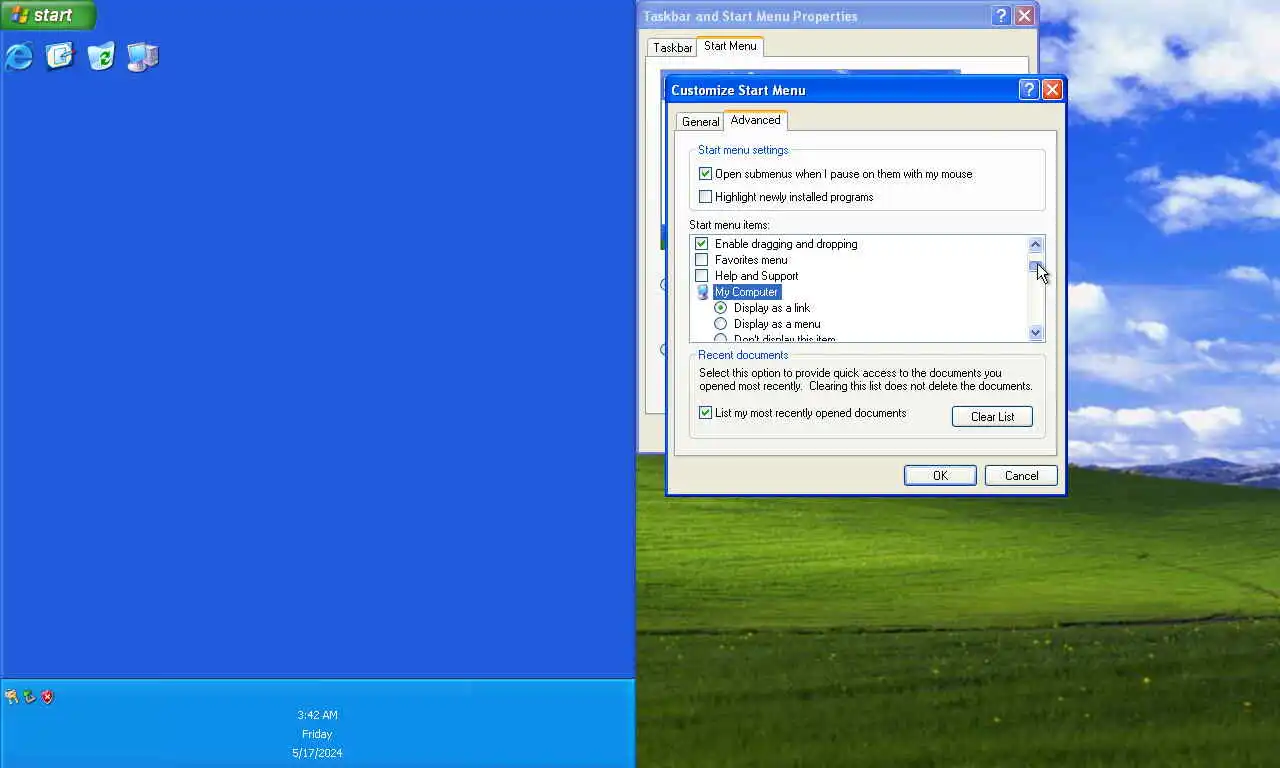Image resolution: width=1280 pixels, height=768 pixels.
Task: Click the help button on Customize Start Menu
Action: coord(1029,89)
